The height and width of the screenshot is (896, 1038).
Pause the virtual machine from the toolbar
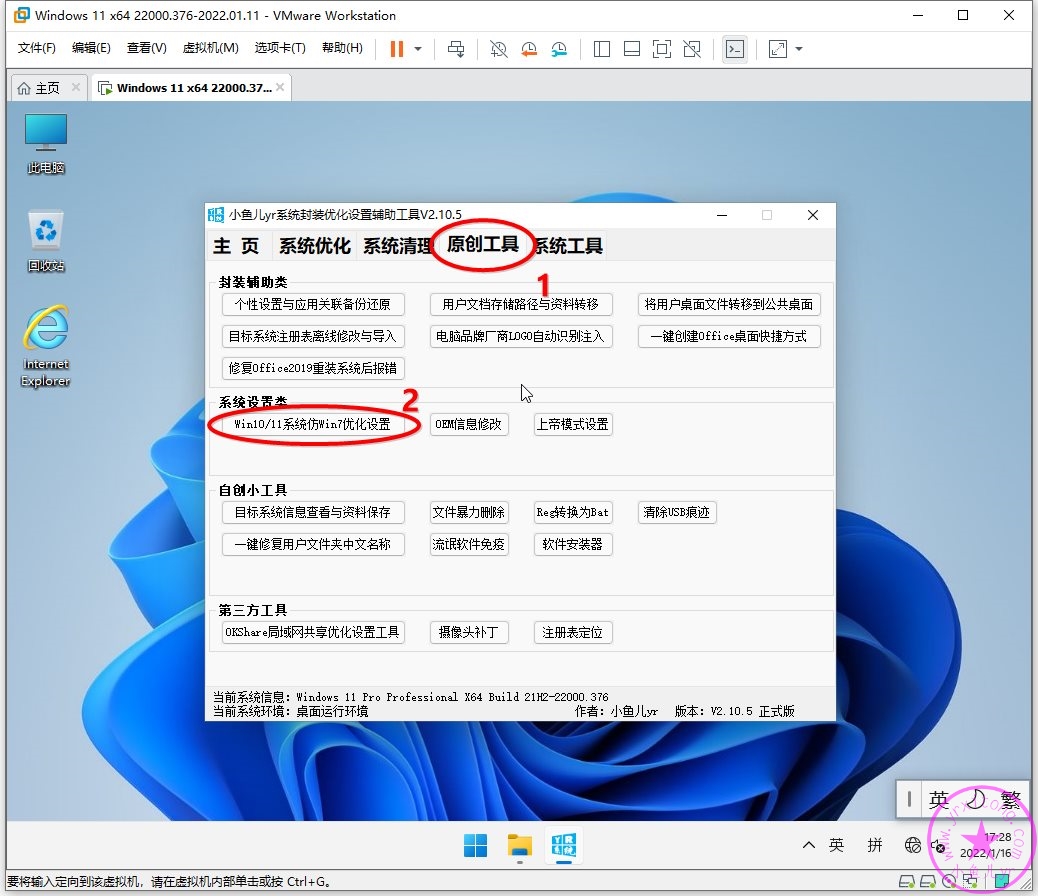[397, 49]
